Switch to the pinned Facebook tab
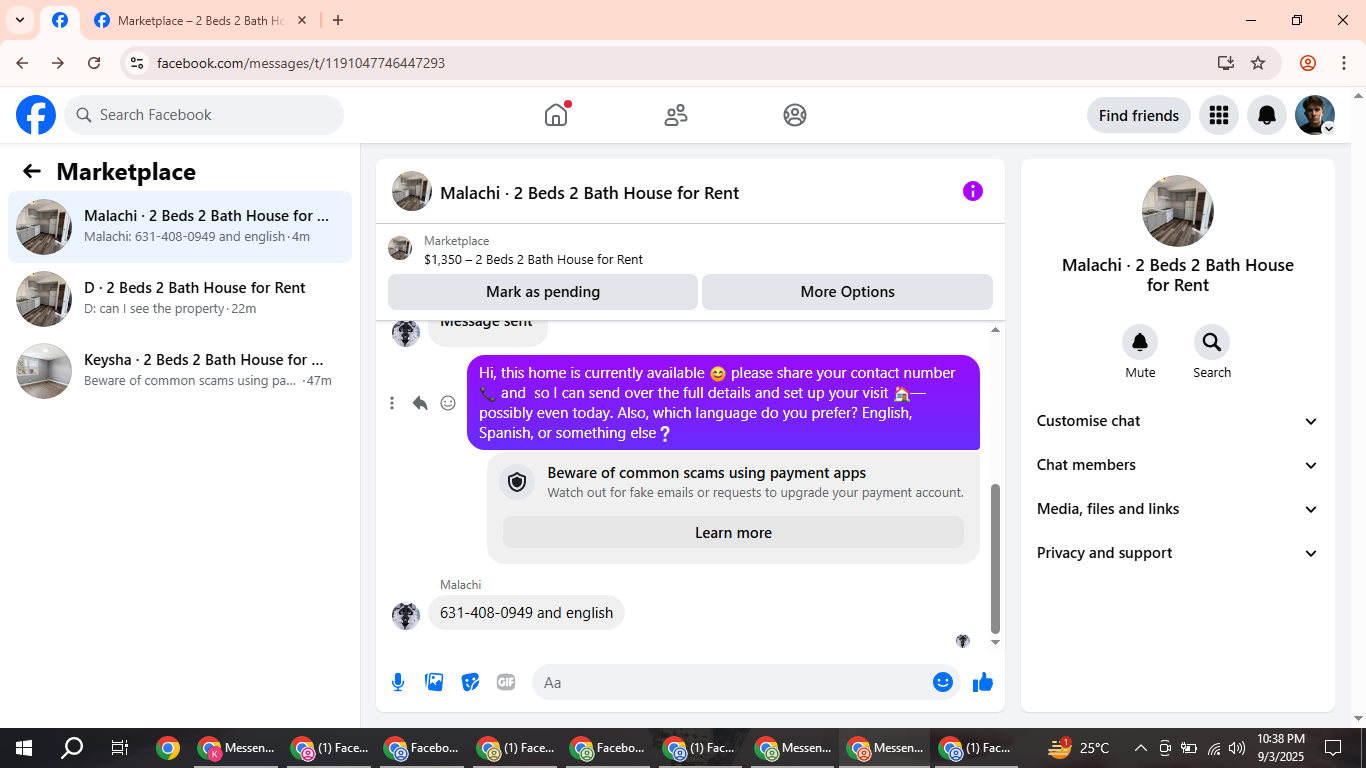The image size is (1366, 768). pyautogui.click(x=60, y=20)
